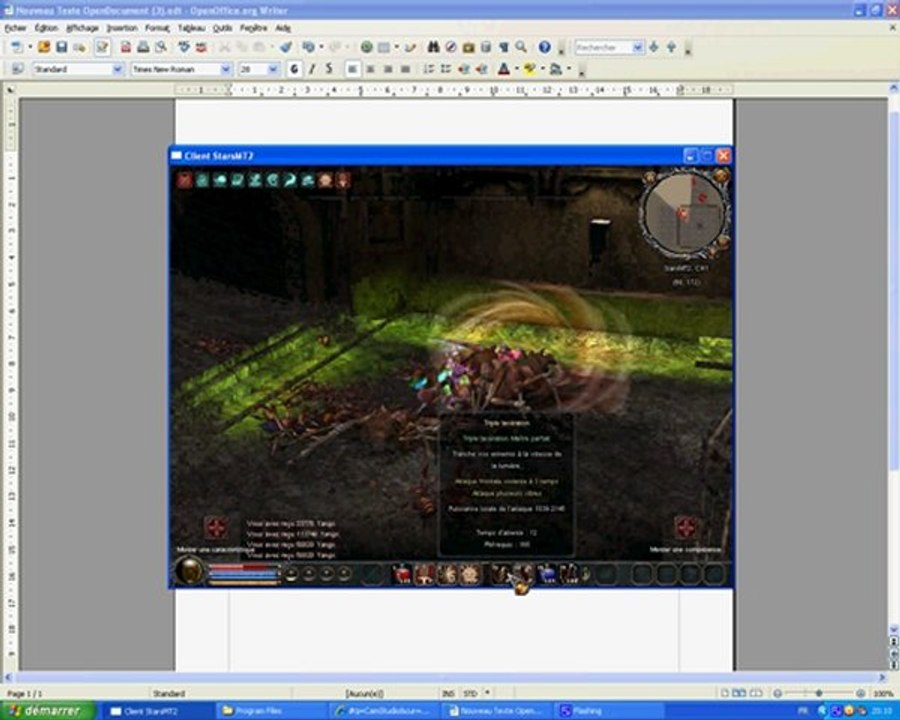Viewport: 900px width, 720px height.
Task: Click the Spellcheck icon
Action: (184, 47)
